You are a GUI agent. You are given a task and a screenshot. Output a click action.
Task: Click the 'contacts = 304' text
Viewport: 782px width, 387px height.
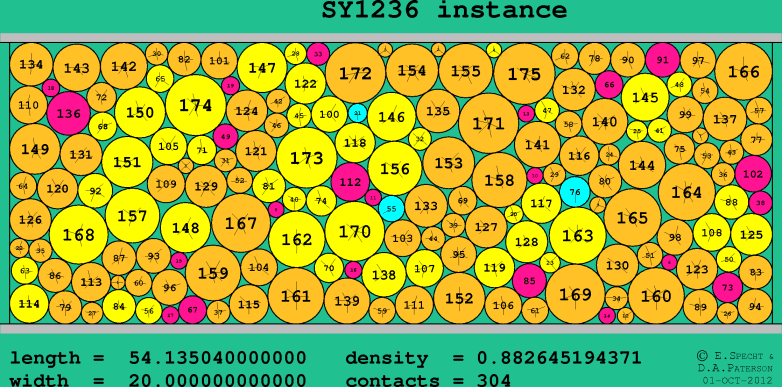428,381
